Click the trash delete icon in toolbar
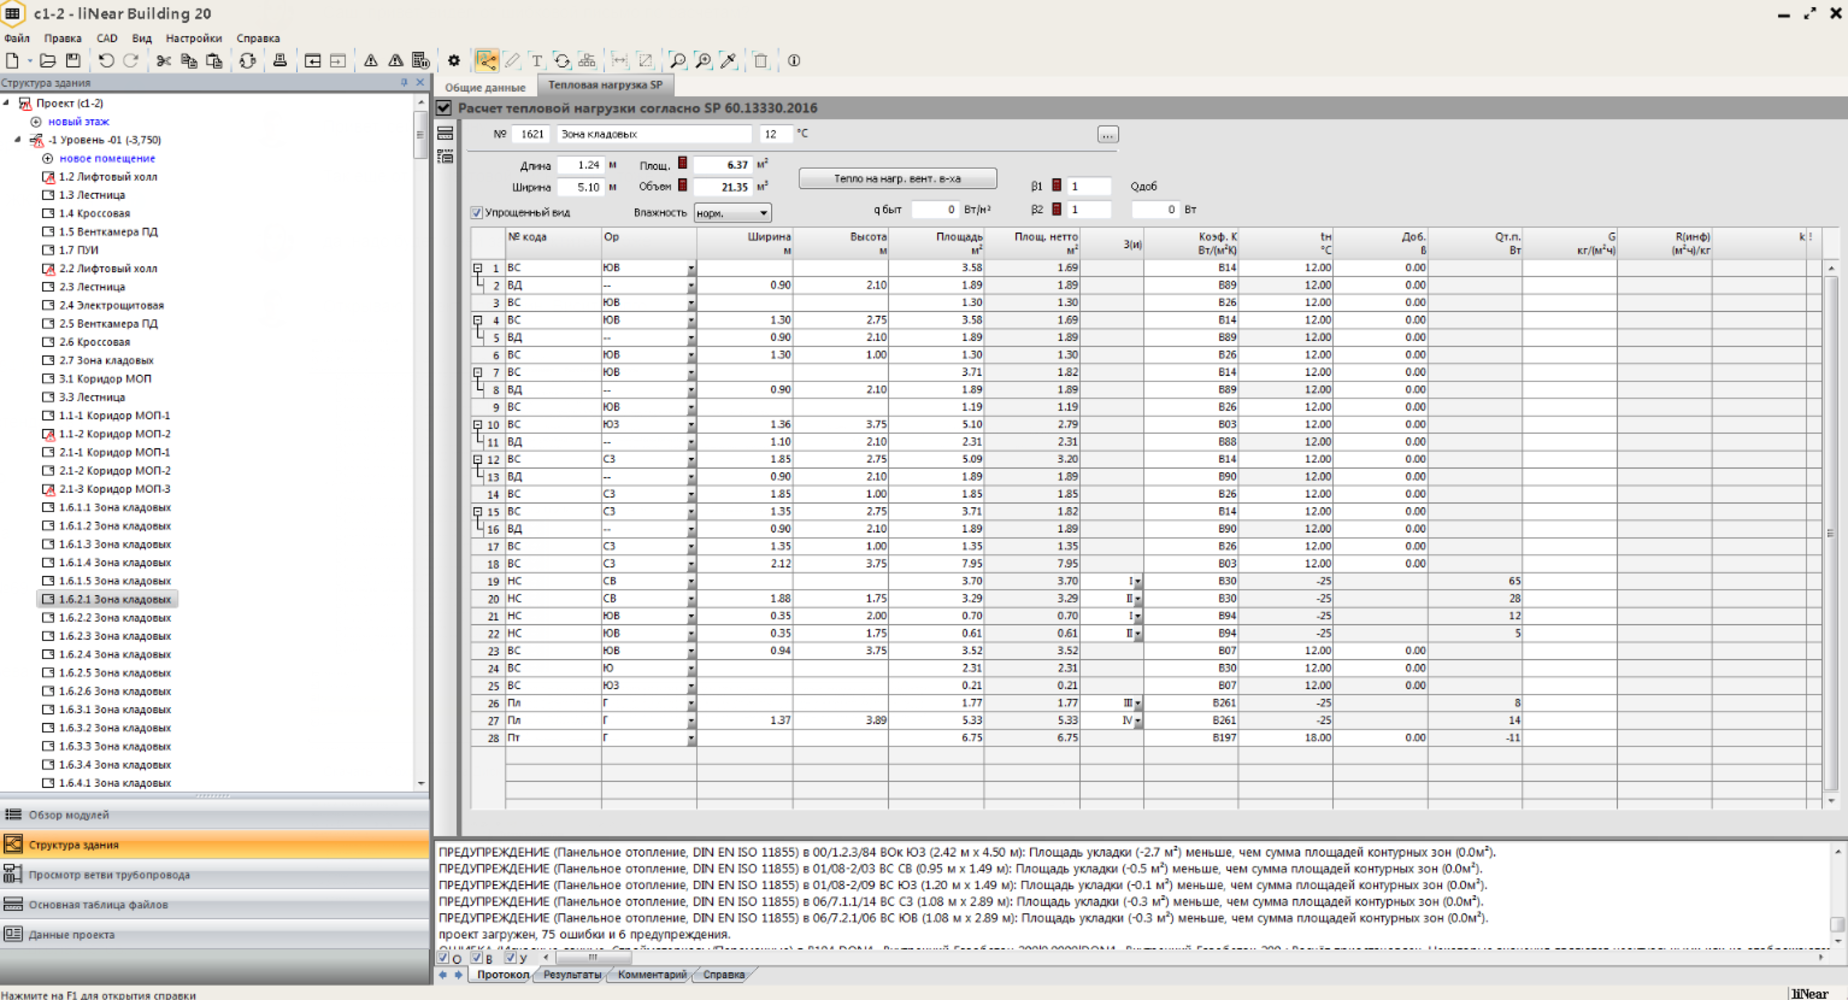1848x1000 pixels. pos(761,61)
